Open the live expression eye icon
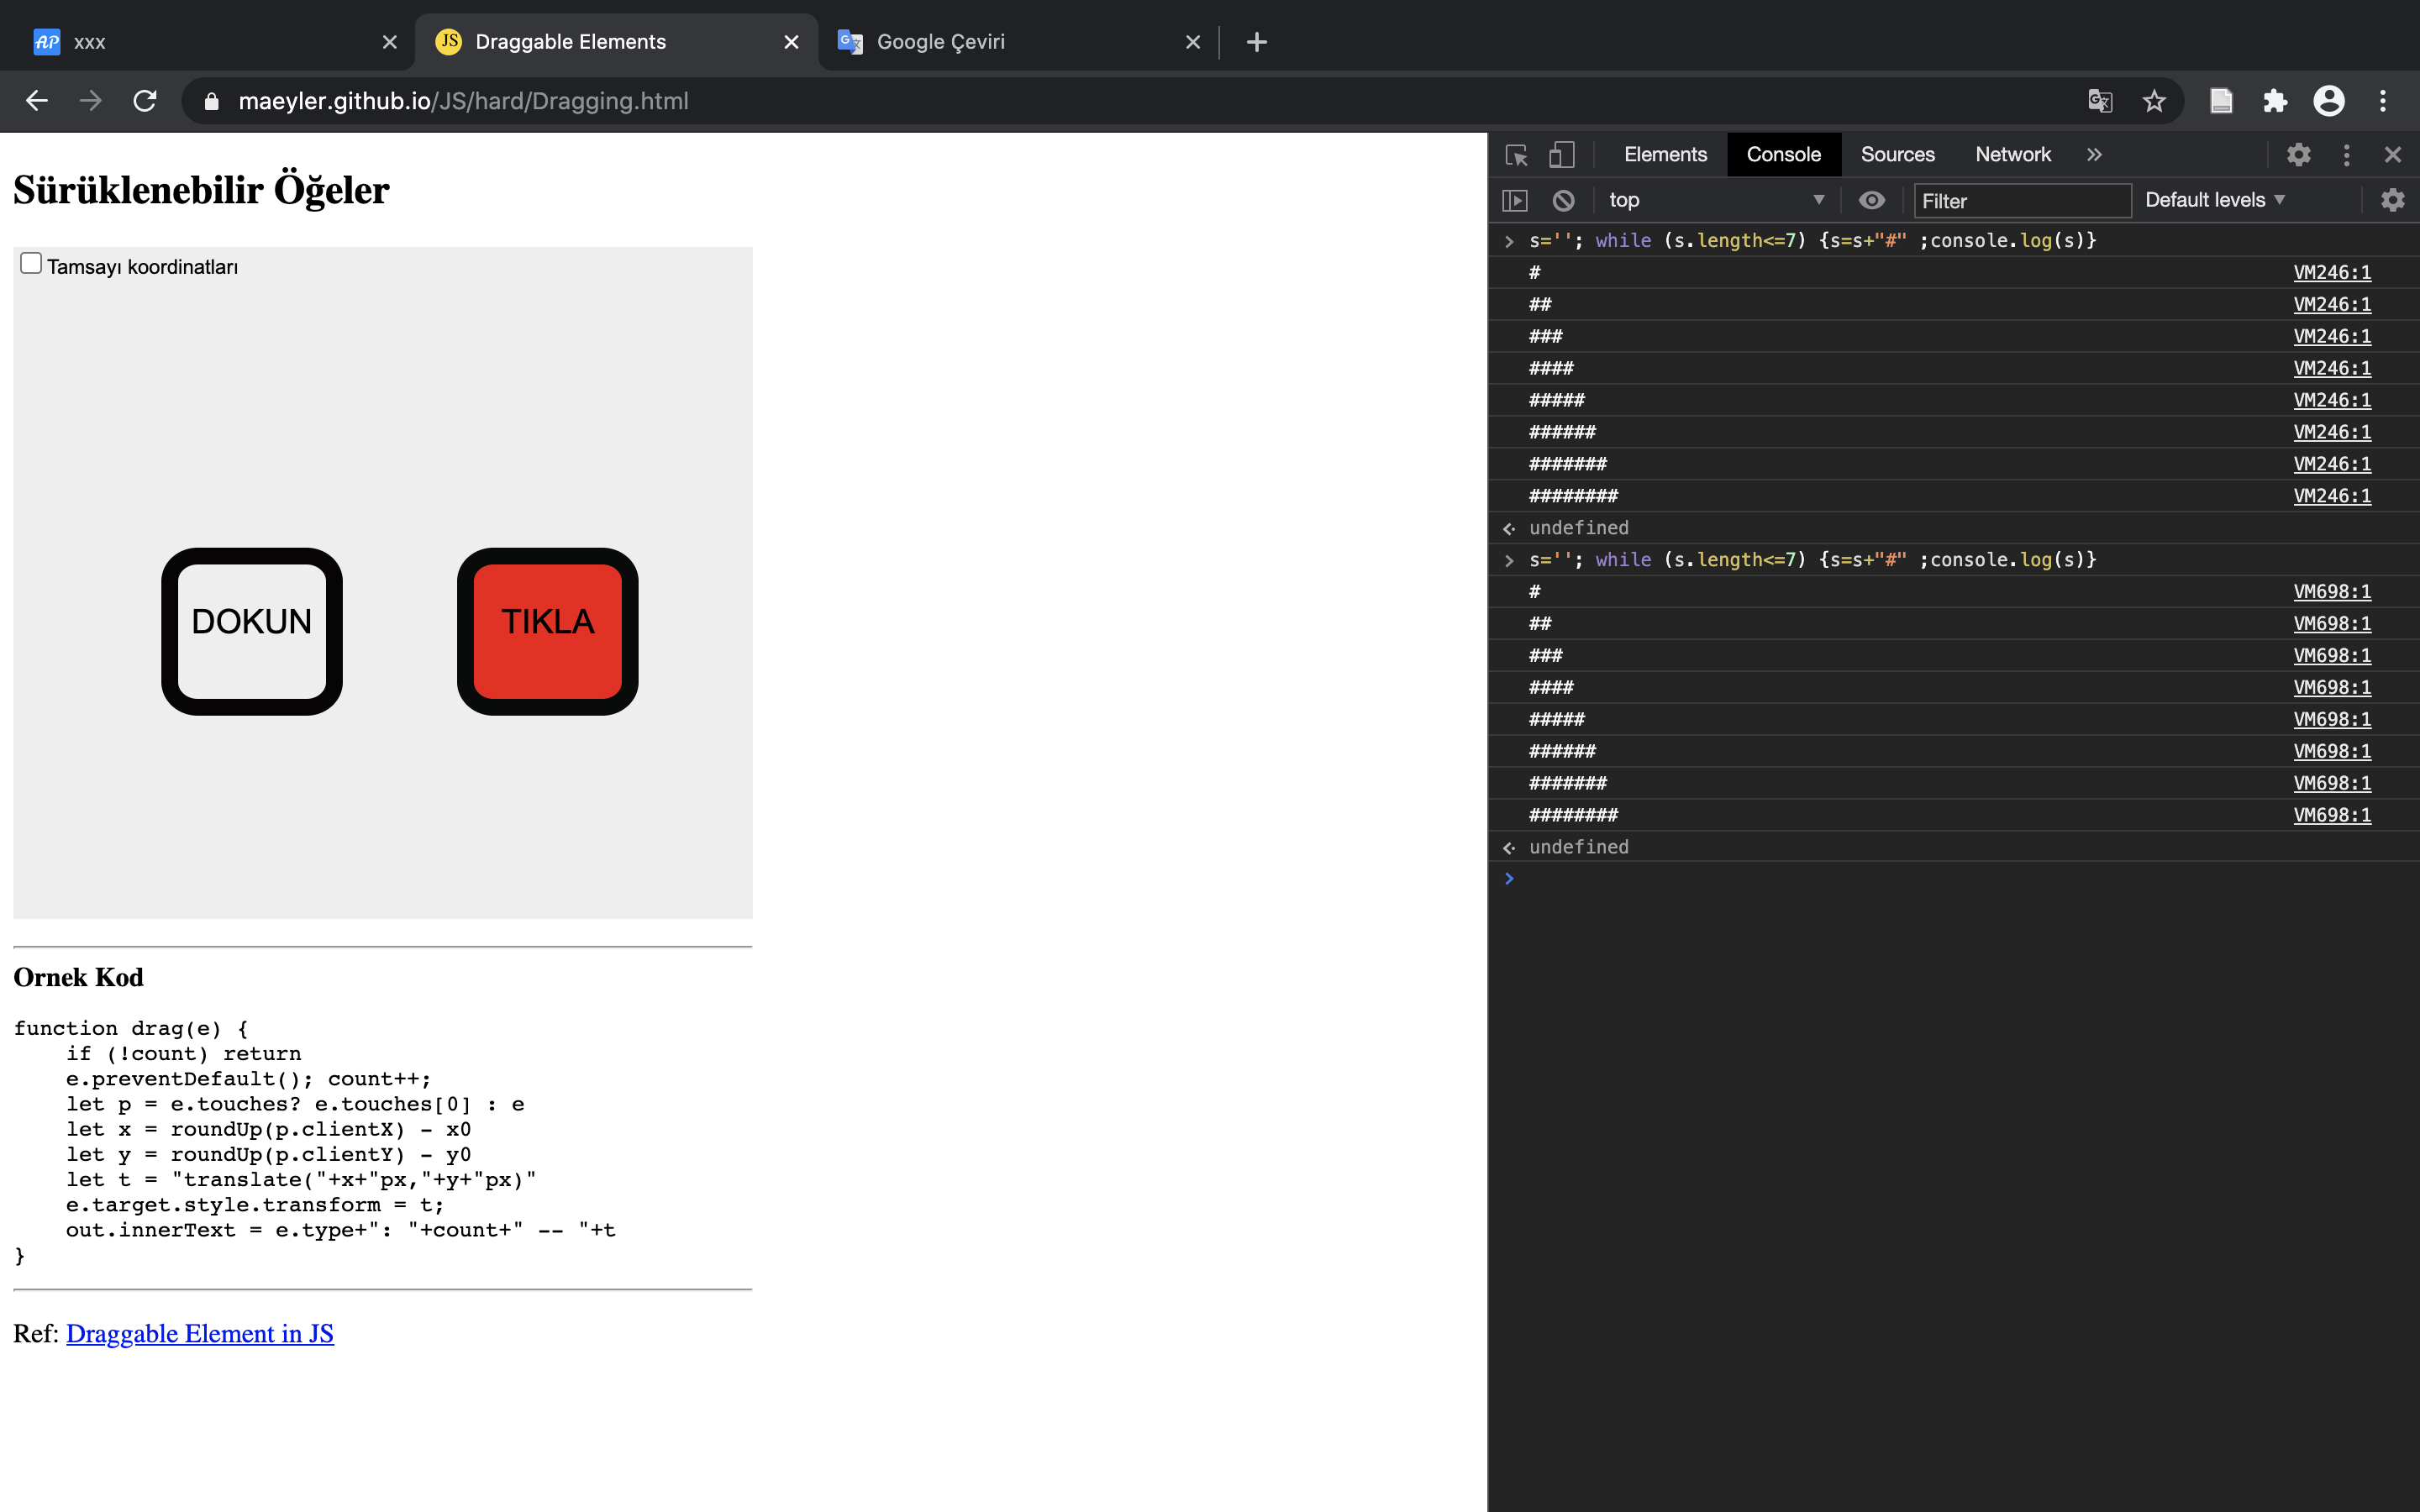 coord(1871,201)
